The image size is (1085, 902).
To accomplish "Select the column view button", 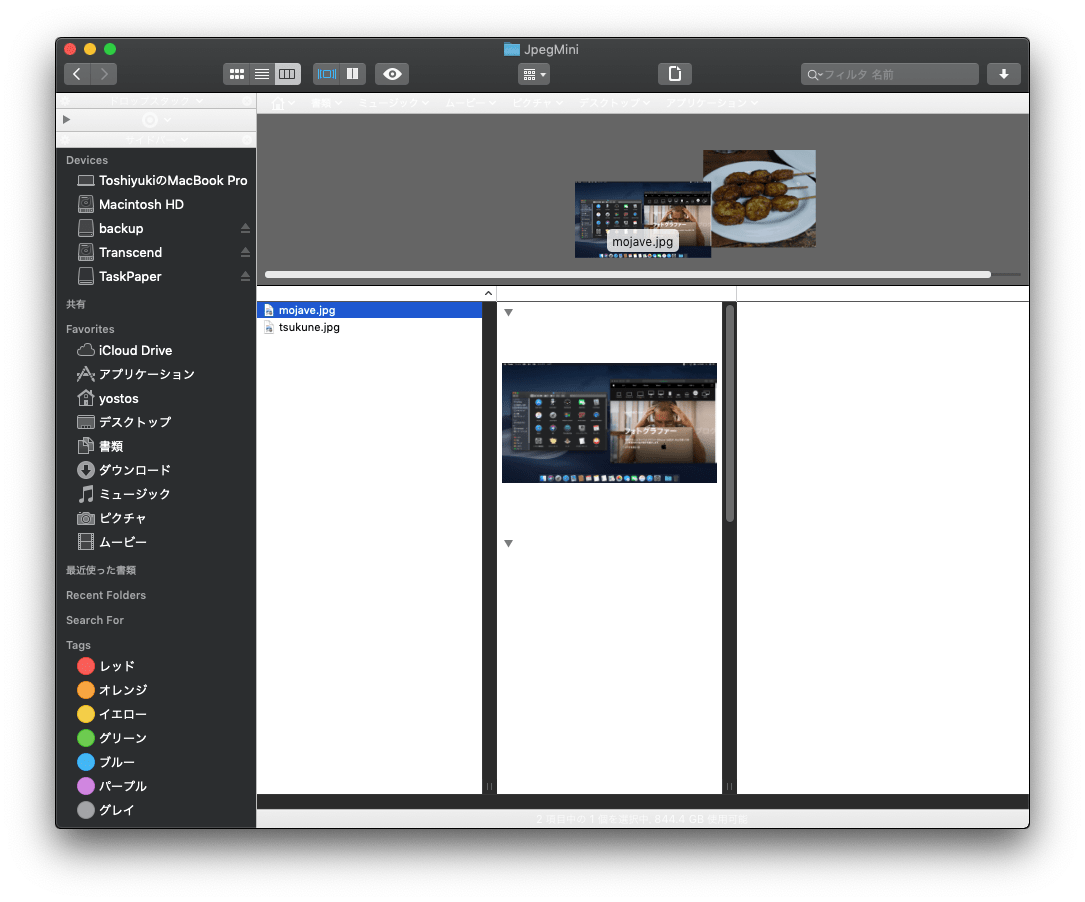I will [287, 74].
